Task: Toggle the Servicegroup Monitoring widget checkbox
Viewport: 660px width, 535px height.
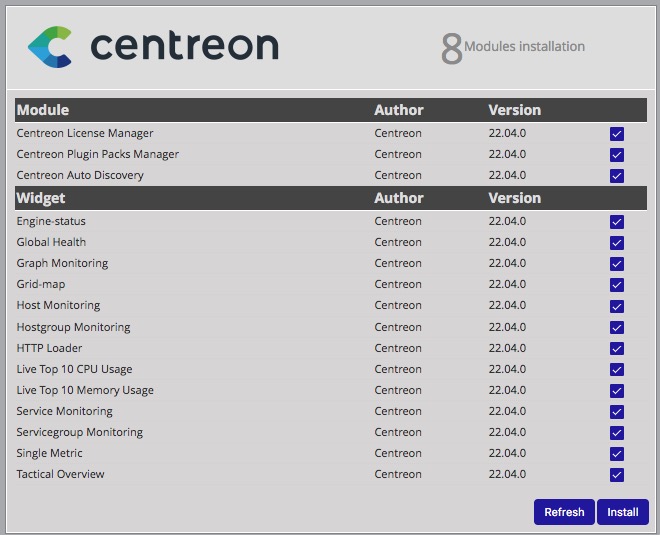Action: point(617,433)
